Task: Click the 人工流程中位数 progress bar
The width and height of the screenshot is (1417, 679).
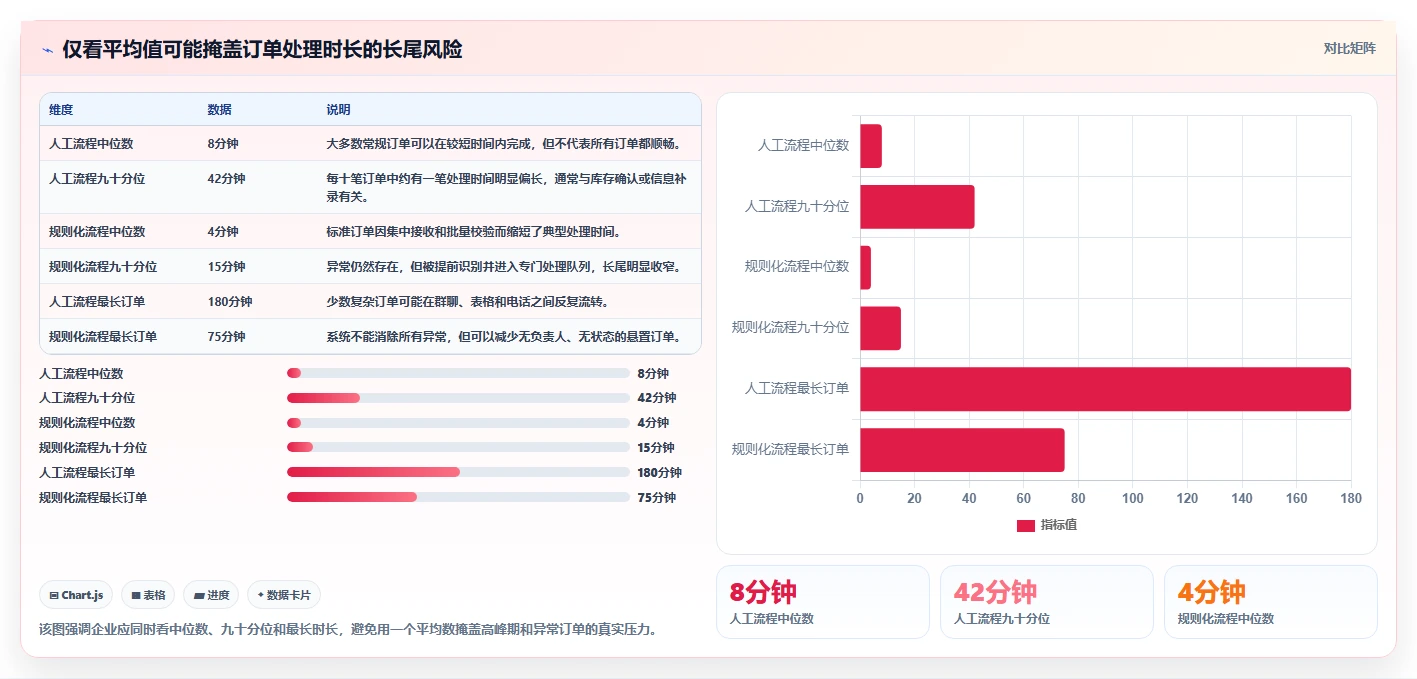Action: [458, 373]
